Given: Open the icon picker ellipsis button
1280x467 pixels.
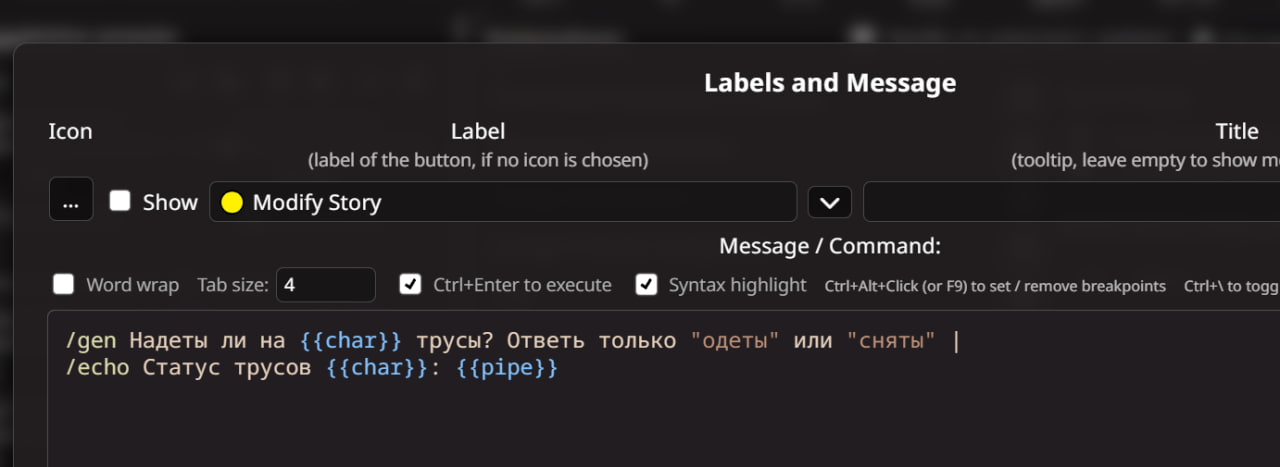Looking at the screenshot, I should click(70, 199).
